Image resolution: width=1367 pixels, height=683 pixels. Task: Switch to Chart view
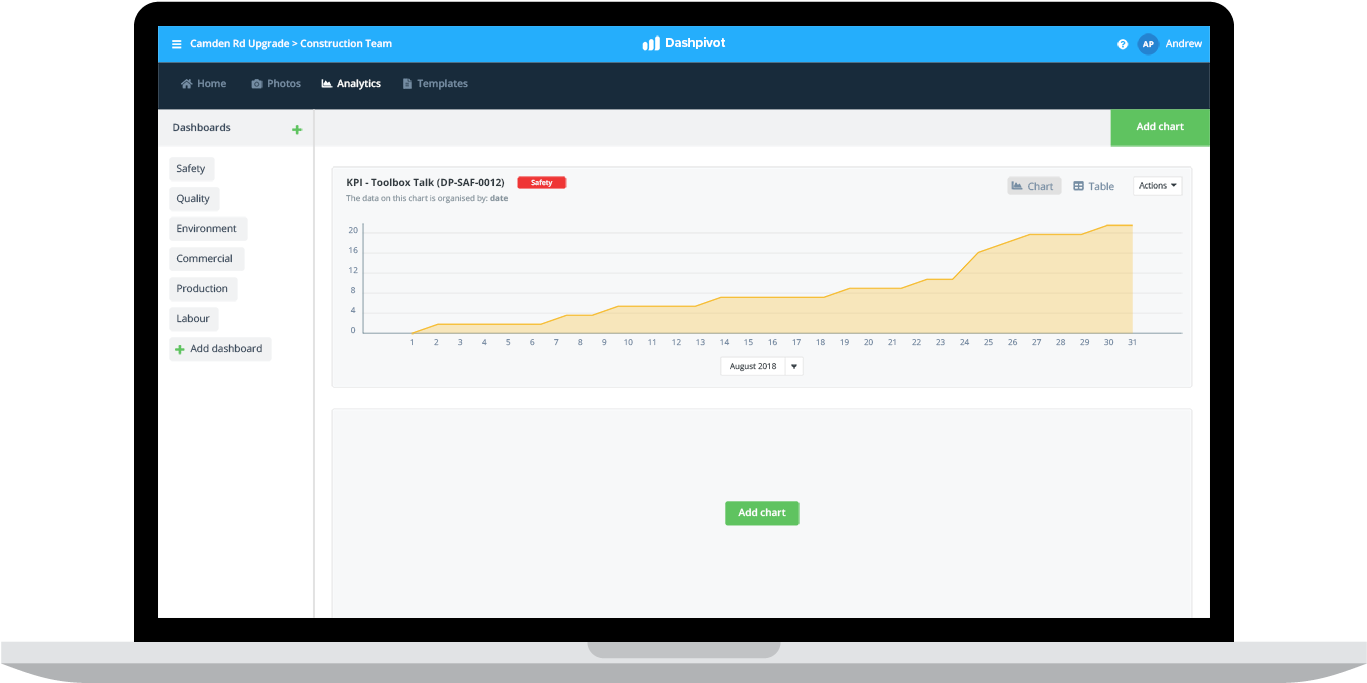(x=1033, y=186)
